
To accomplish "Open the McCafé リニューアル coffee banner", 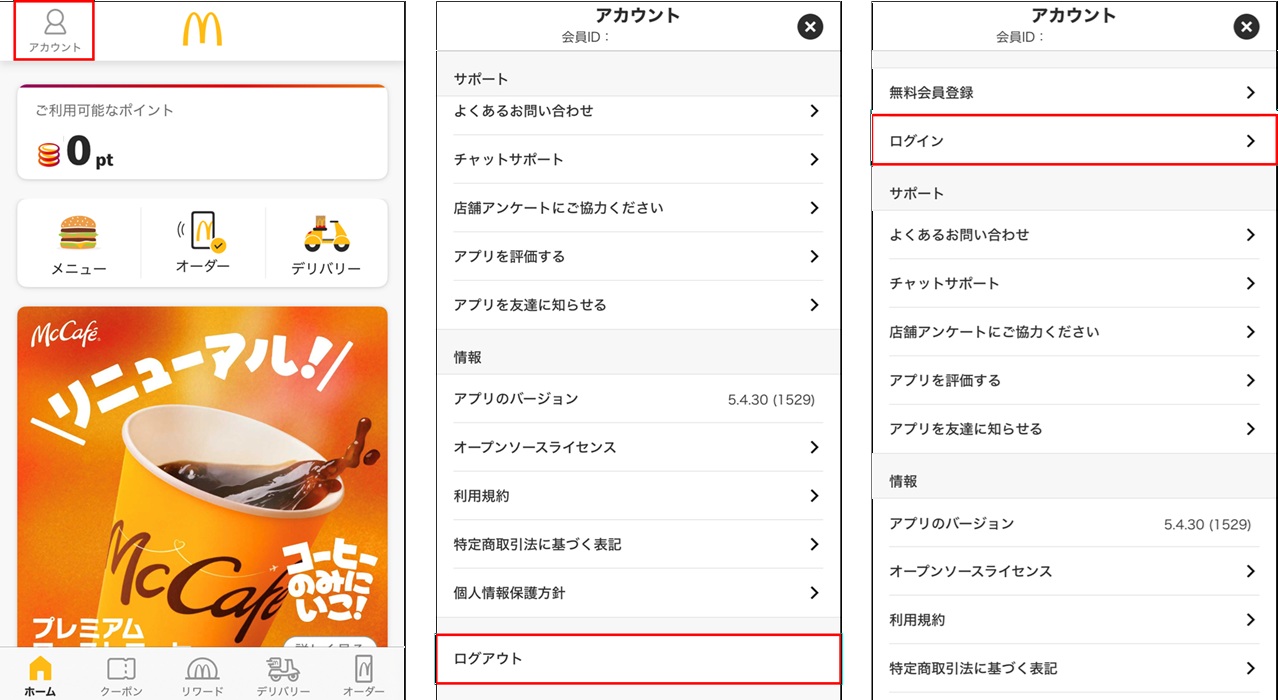I will coord(202,476).
